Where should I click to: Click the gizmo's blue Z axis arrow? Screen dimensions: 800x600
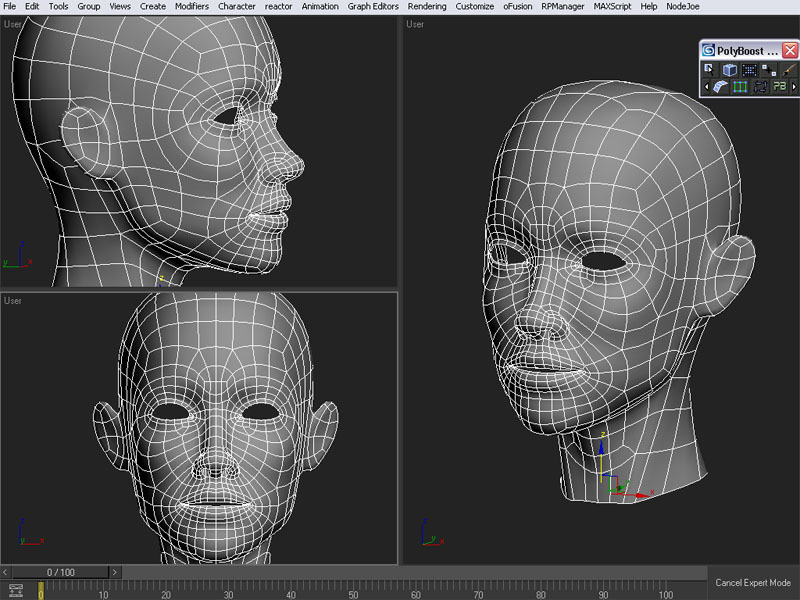tap(602, 447)
